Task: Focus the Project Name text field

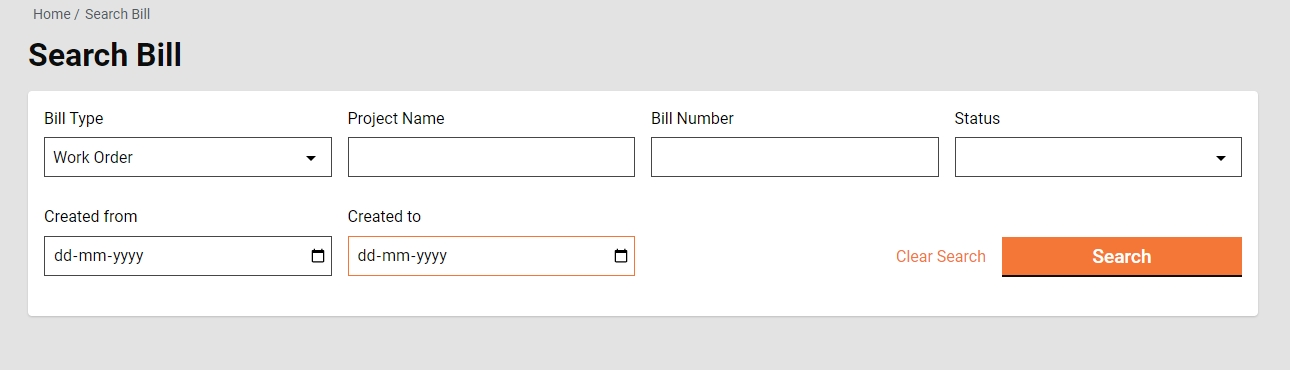Action: [491, 157]
